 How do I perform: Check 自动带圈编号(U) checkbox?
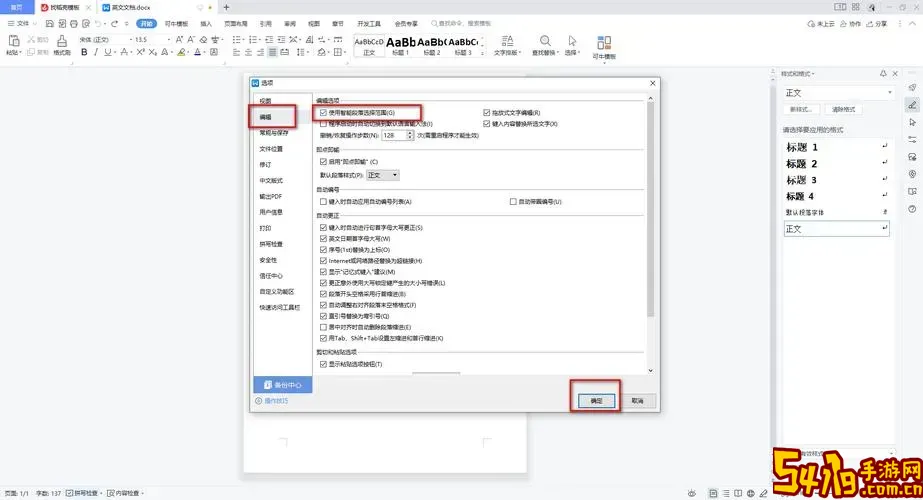click(513, 201)
